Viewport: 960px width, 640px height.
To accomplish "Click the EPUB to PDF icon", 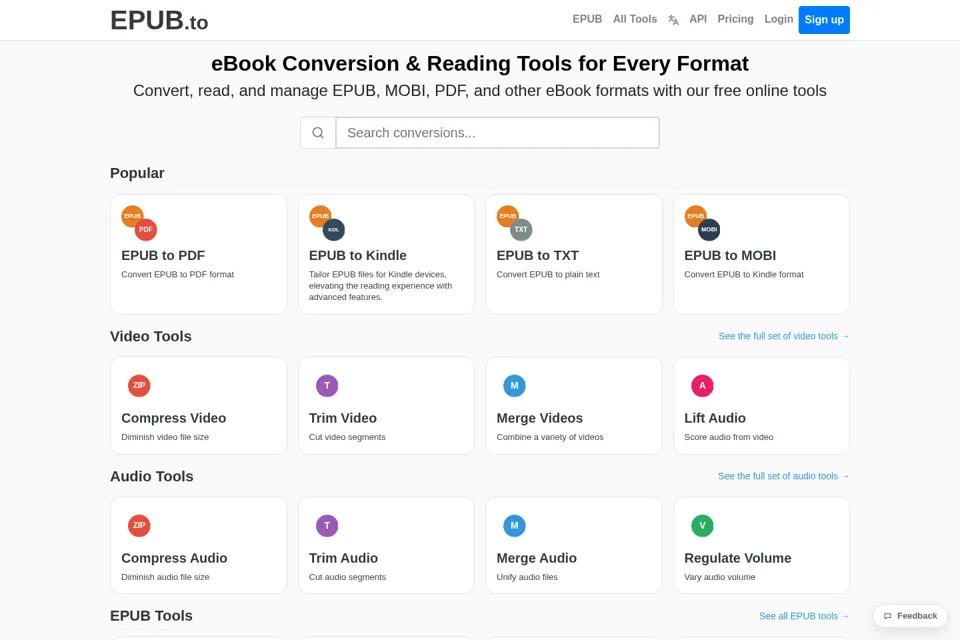I will click(139, 223).
